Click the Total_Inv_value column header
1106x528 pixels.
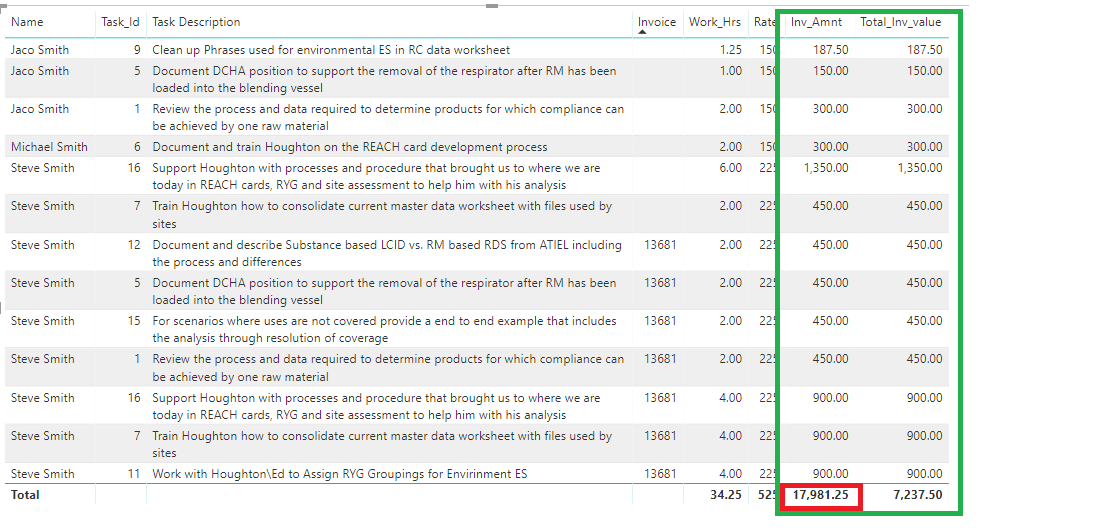[x=900, y=22]
